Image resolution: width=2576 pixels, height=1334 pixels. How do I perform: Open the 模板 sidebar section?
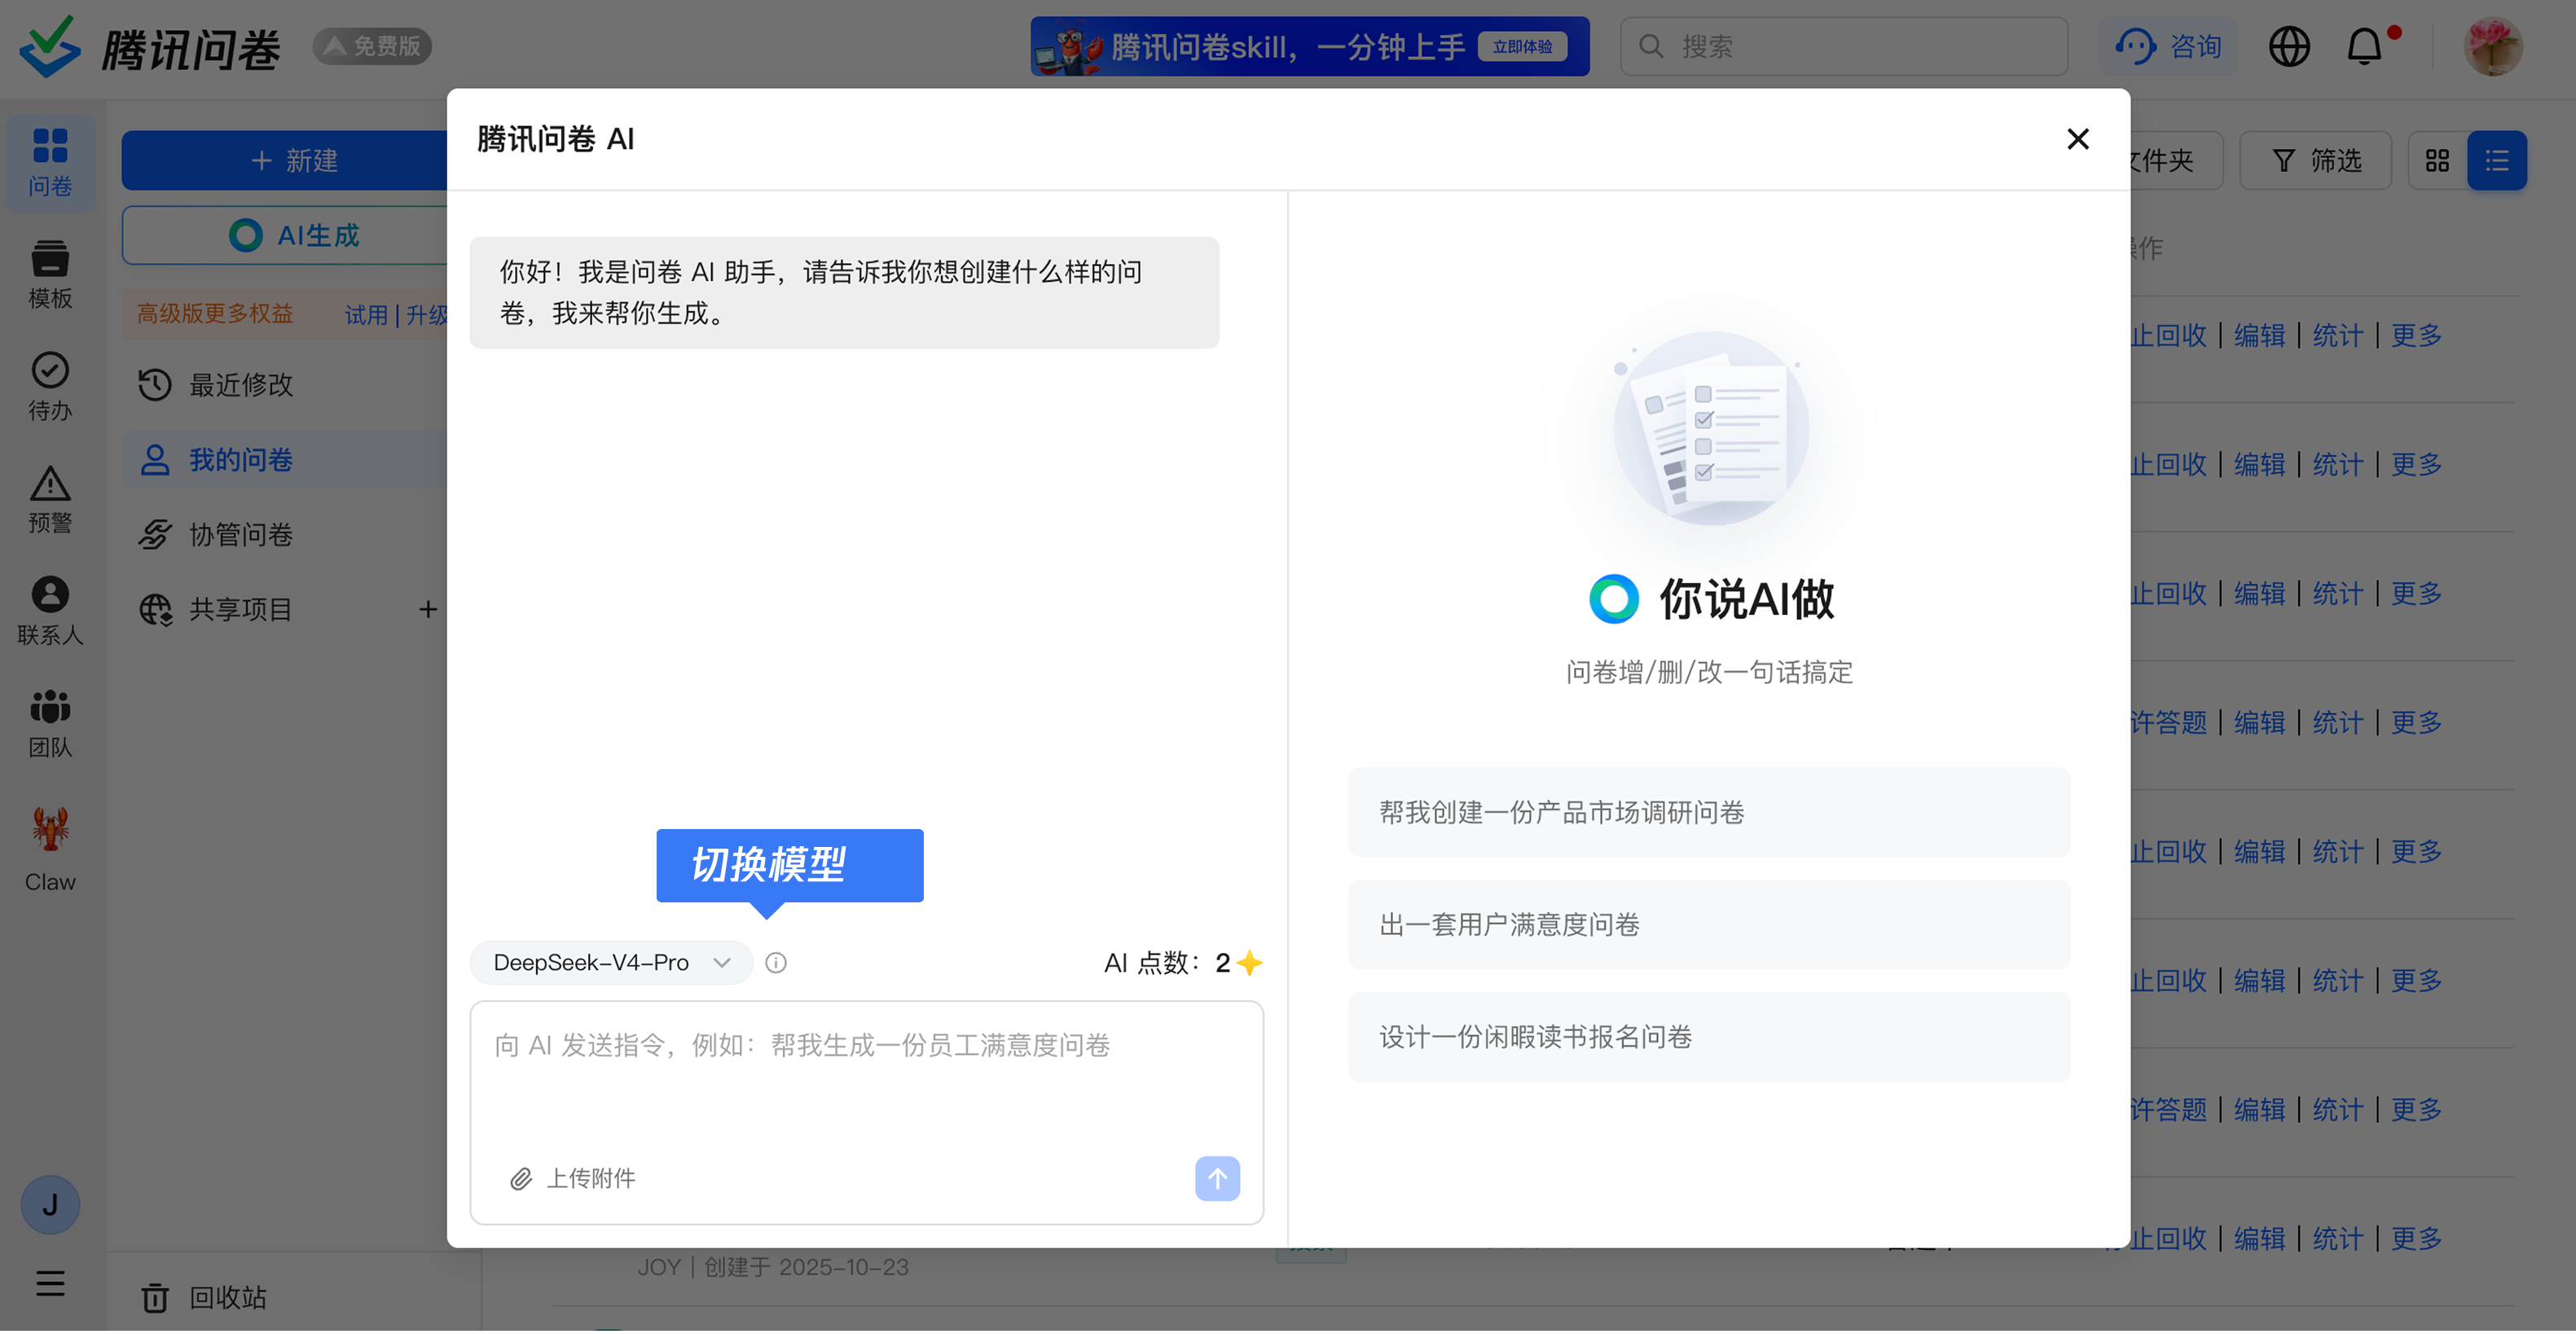[50, 274]
